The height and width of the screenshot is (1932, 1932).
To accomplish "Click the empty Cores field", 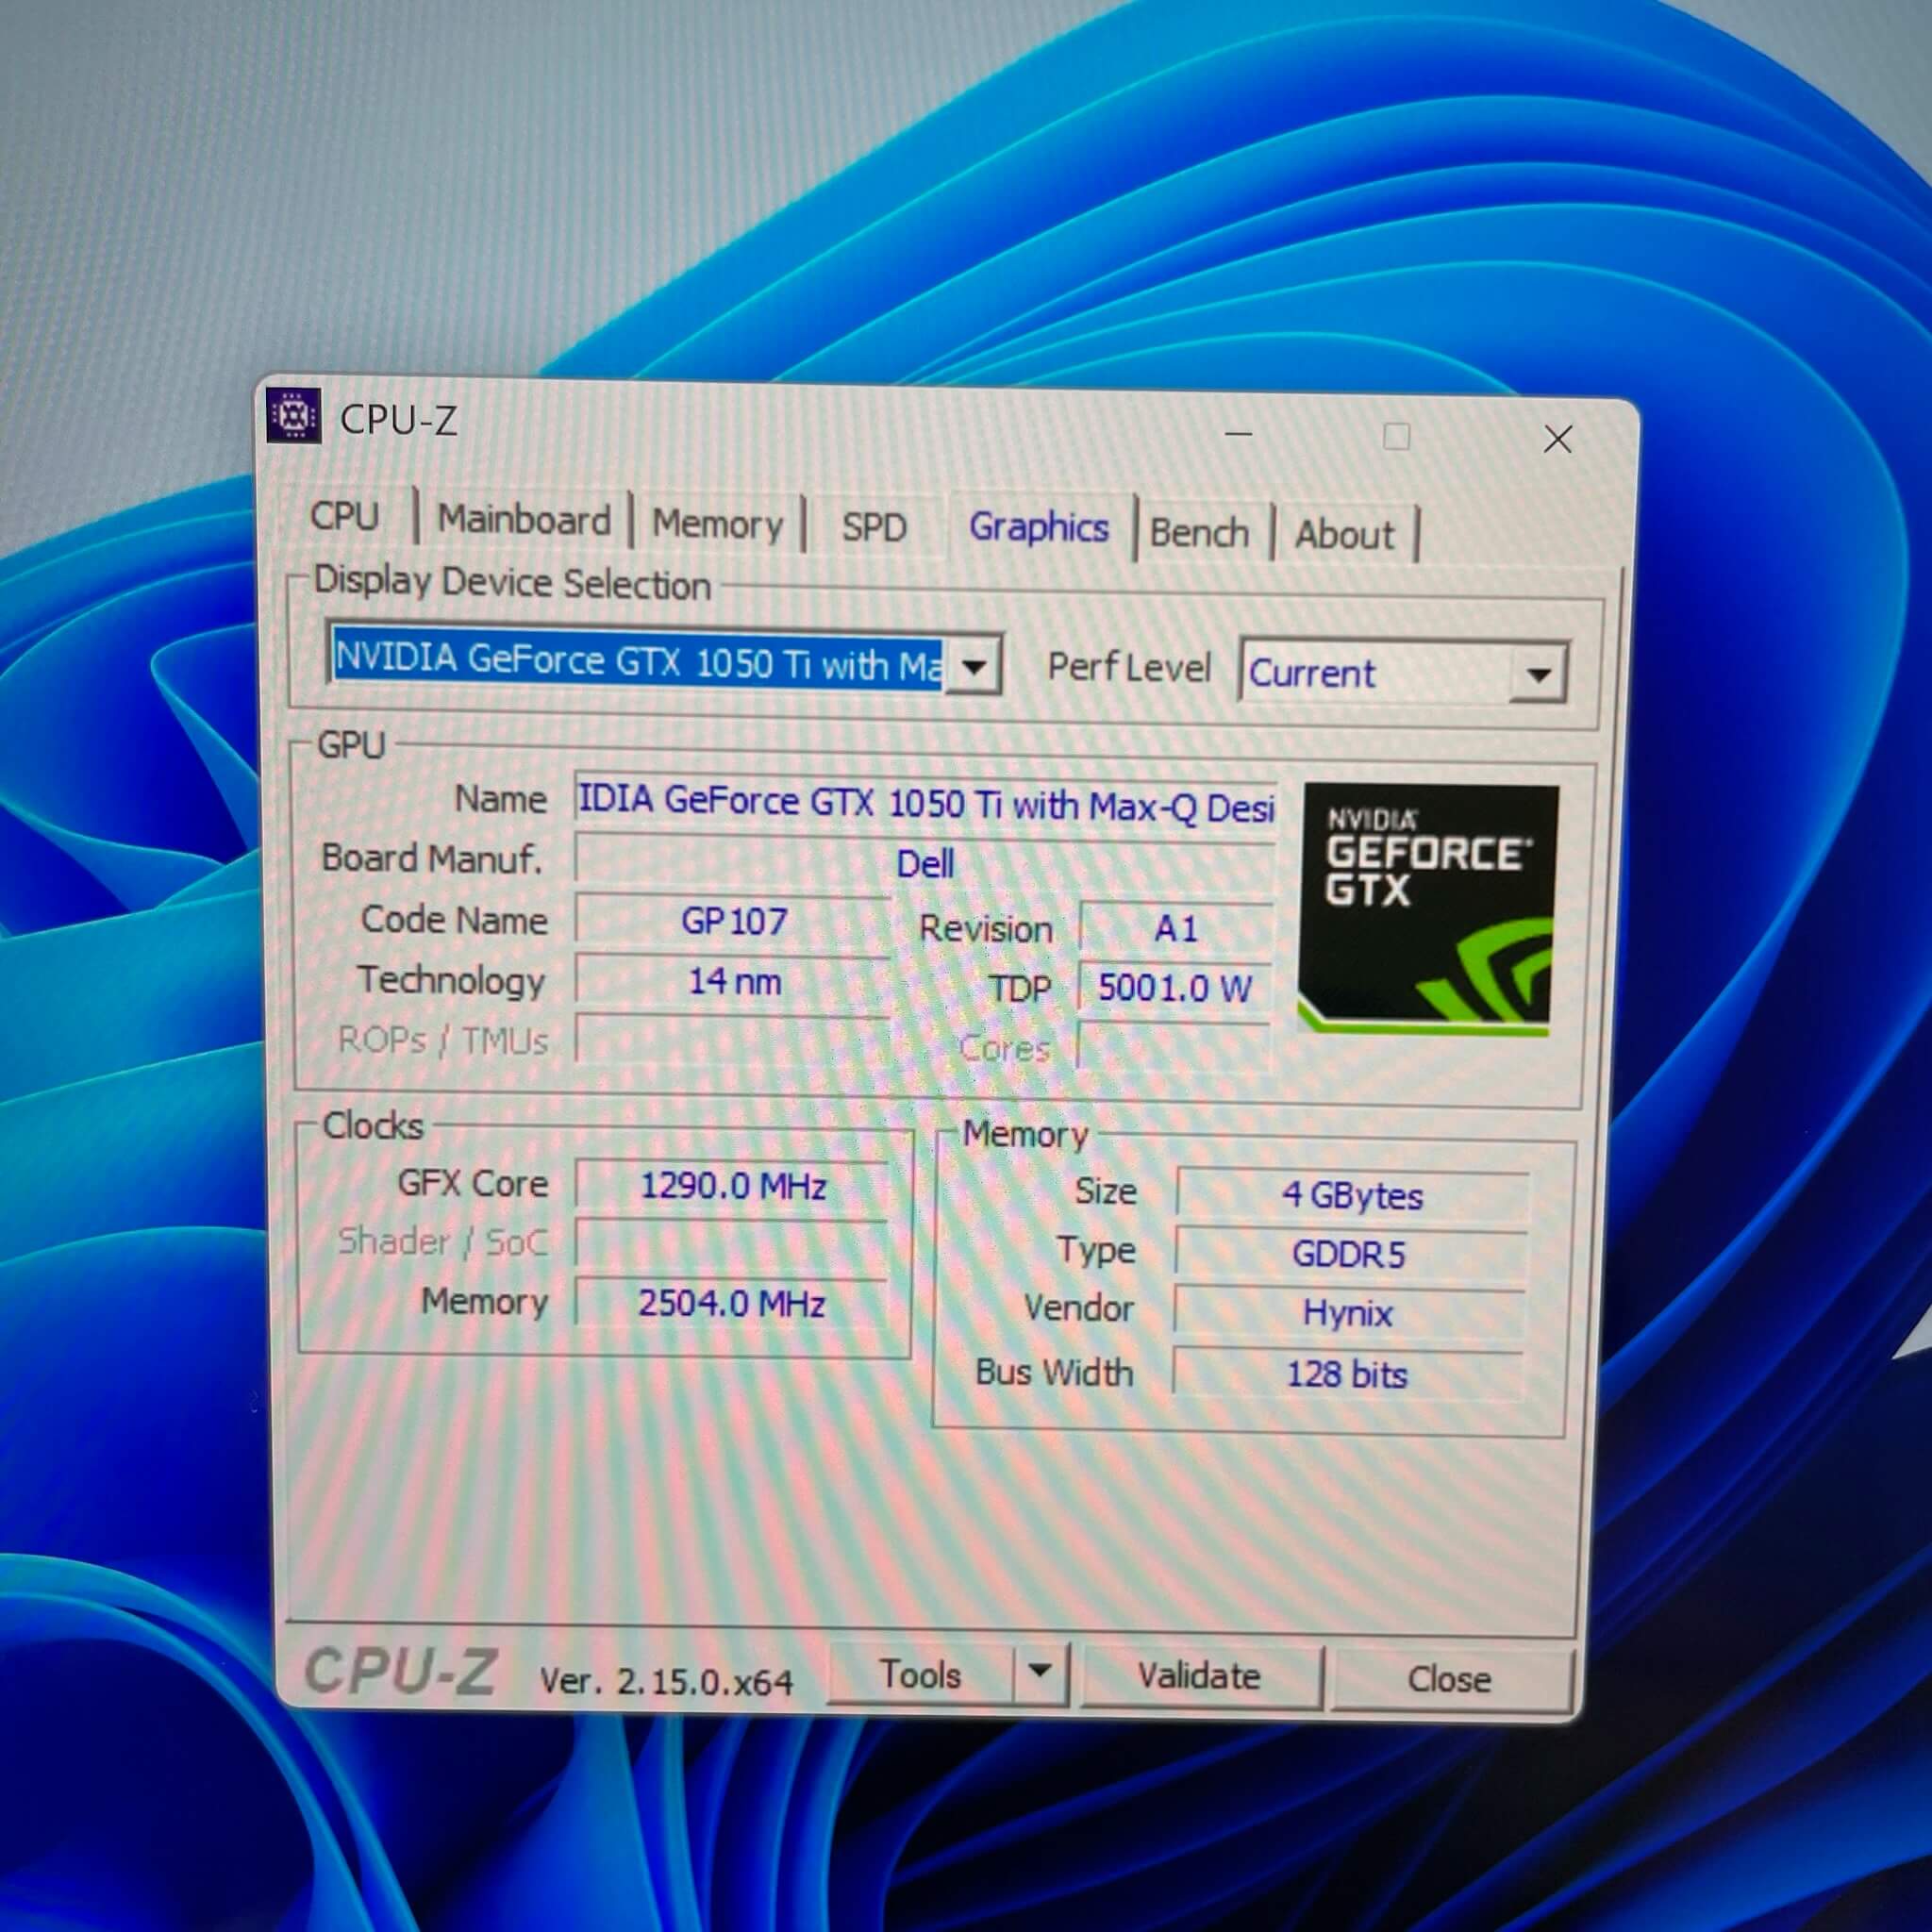I will pos(1174,1048).
